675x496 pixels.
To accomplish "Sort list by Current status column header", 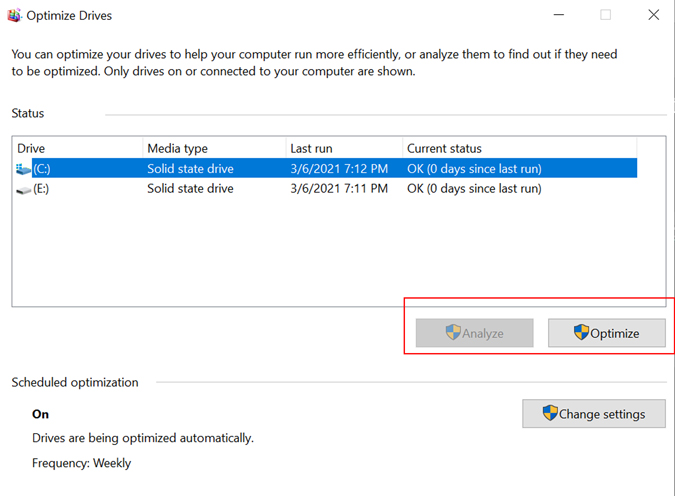I will click(x=520, y=149).
